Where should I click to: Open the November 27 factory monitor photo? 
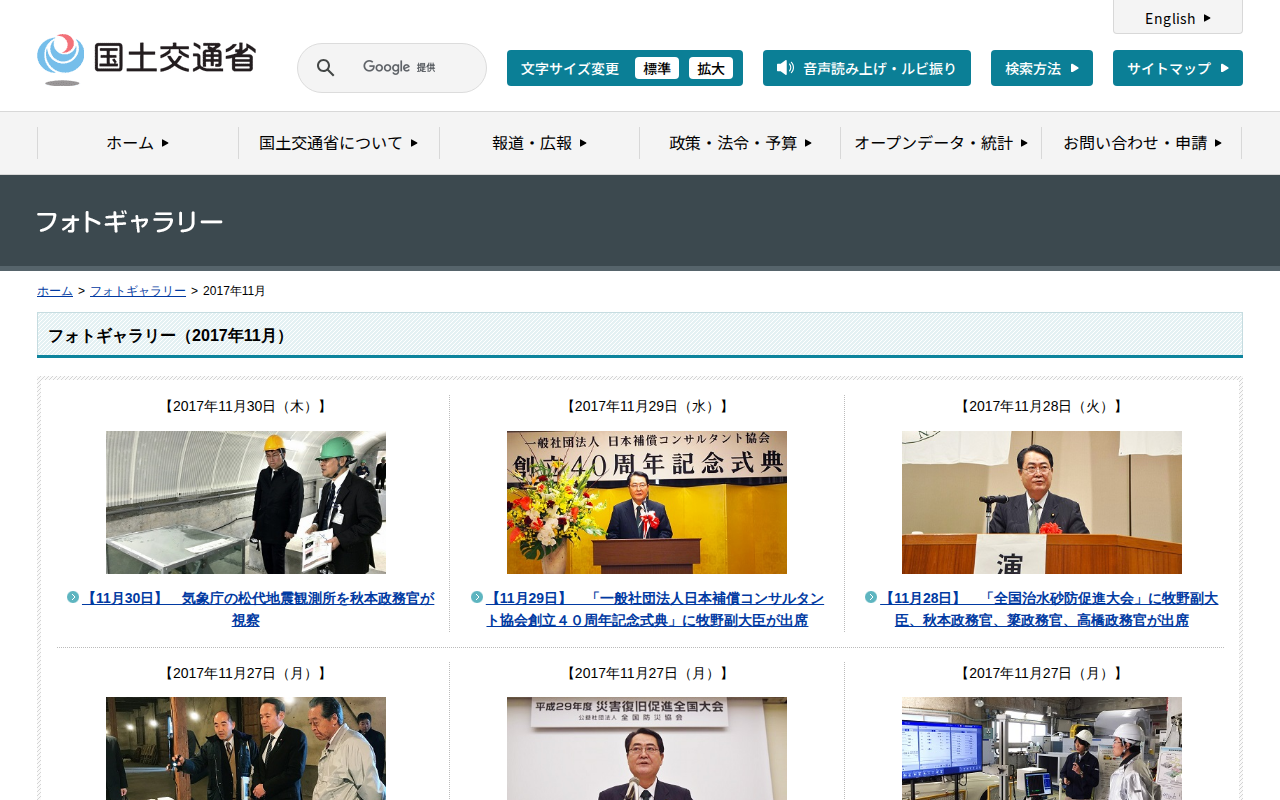(x=1042, y=748)
